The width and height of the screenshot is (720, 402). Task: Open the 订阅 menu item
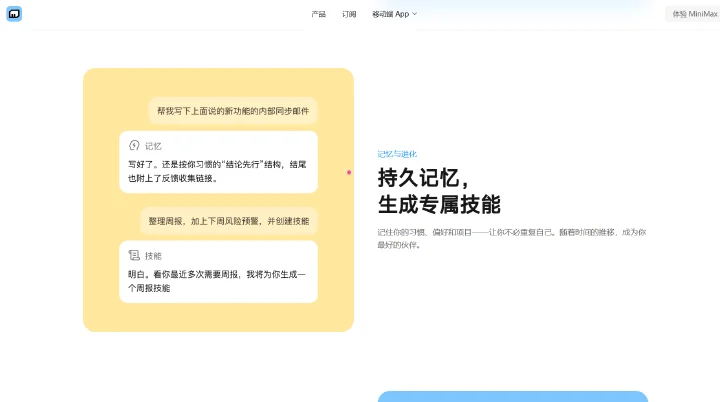[x=349, y=14]
